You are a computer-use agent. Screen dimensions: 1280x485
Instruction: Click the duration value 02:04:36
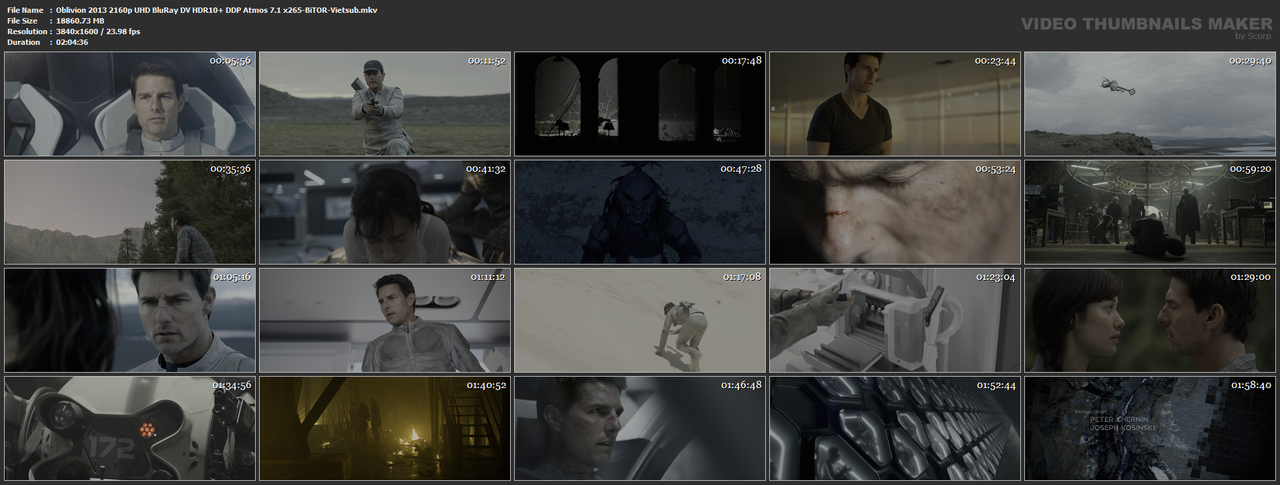click(76, 42)
